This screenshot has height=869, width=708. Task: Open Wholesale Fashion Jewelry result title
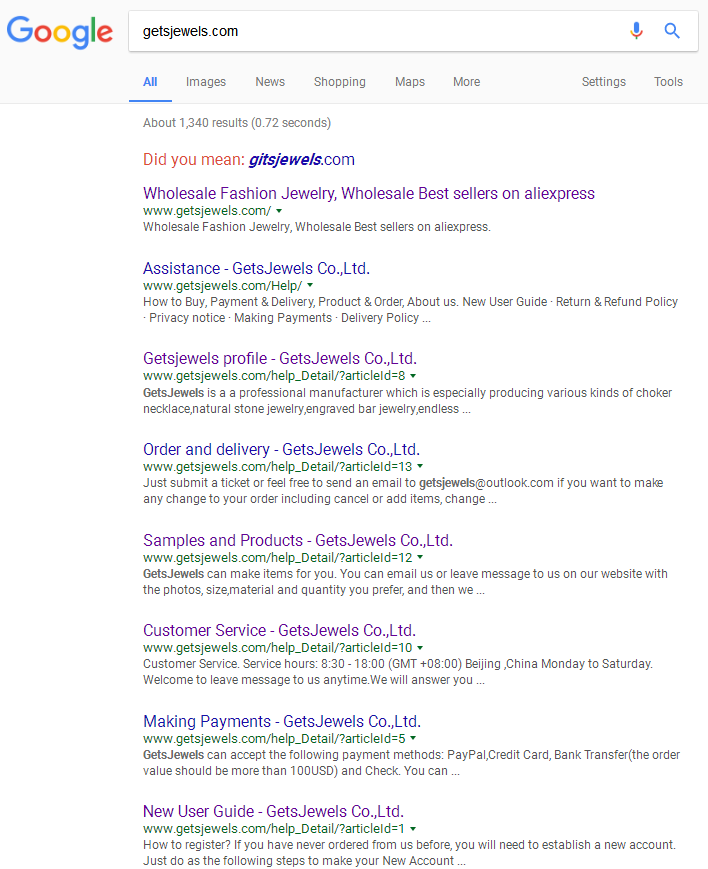point(369,193)
